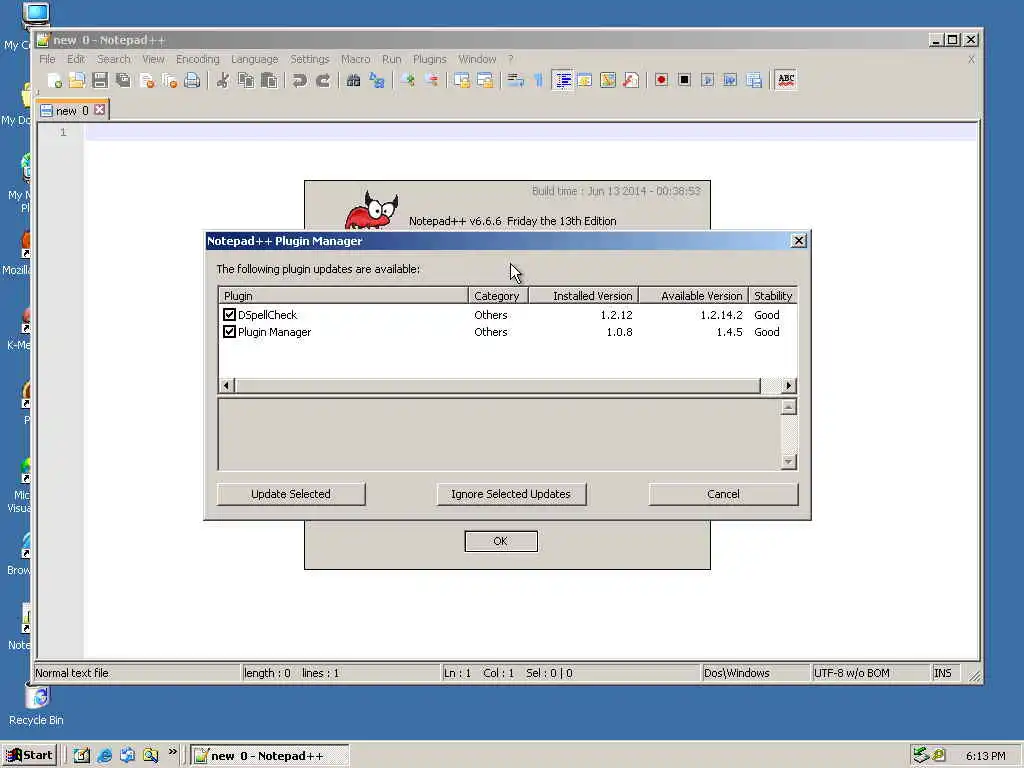Screen dimensions: 1024x768
Task: Click the Redo arrow icon
Action: point(323,80)
